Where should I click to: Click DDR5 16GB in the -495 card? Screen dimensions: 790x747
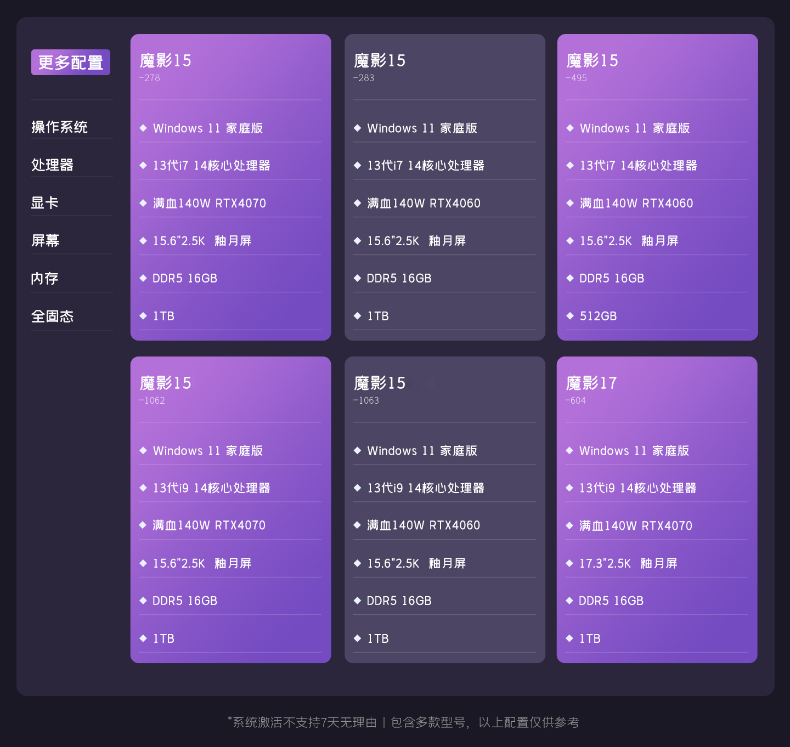[x=612, y=278]
